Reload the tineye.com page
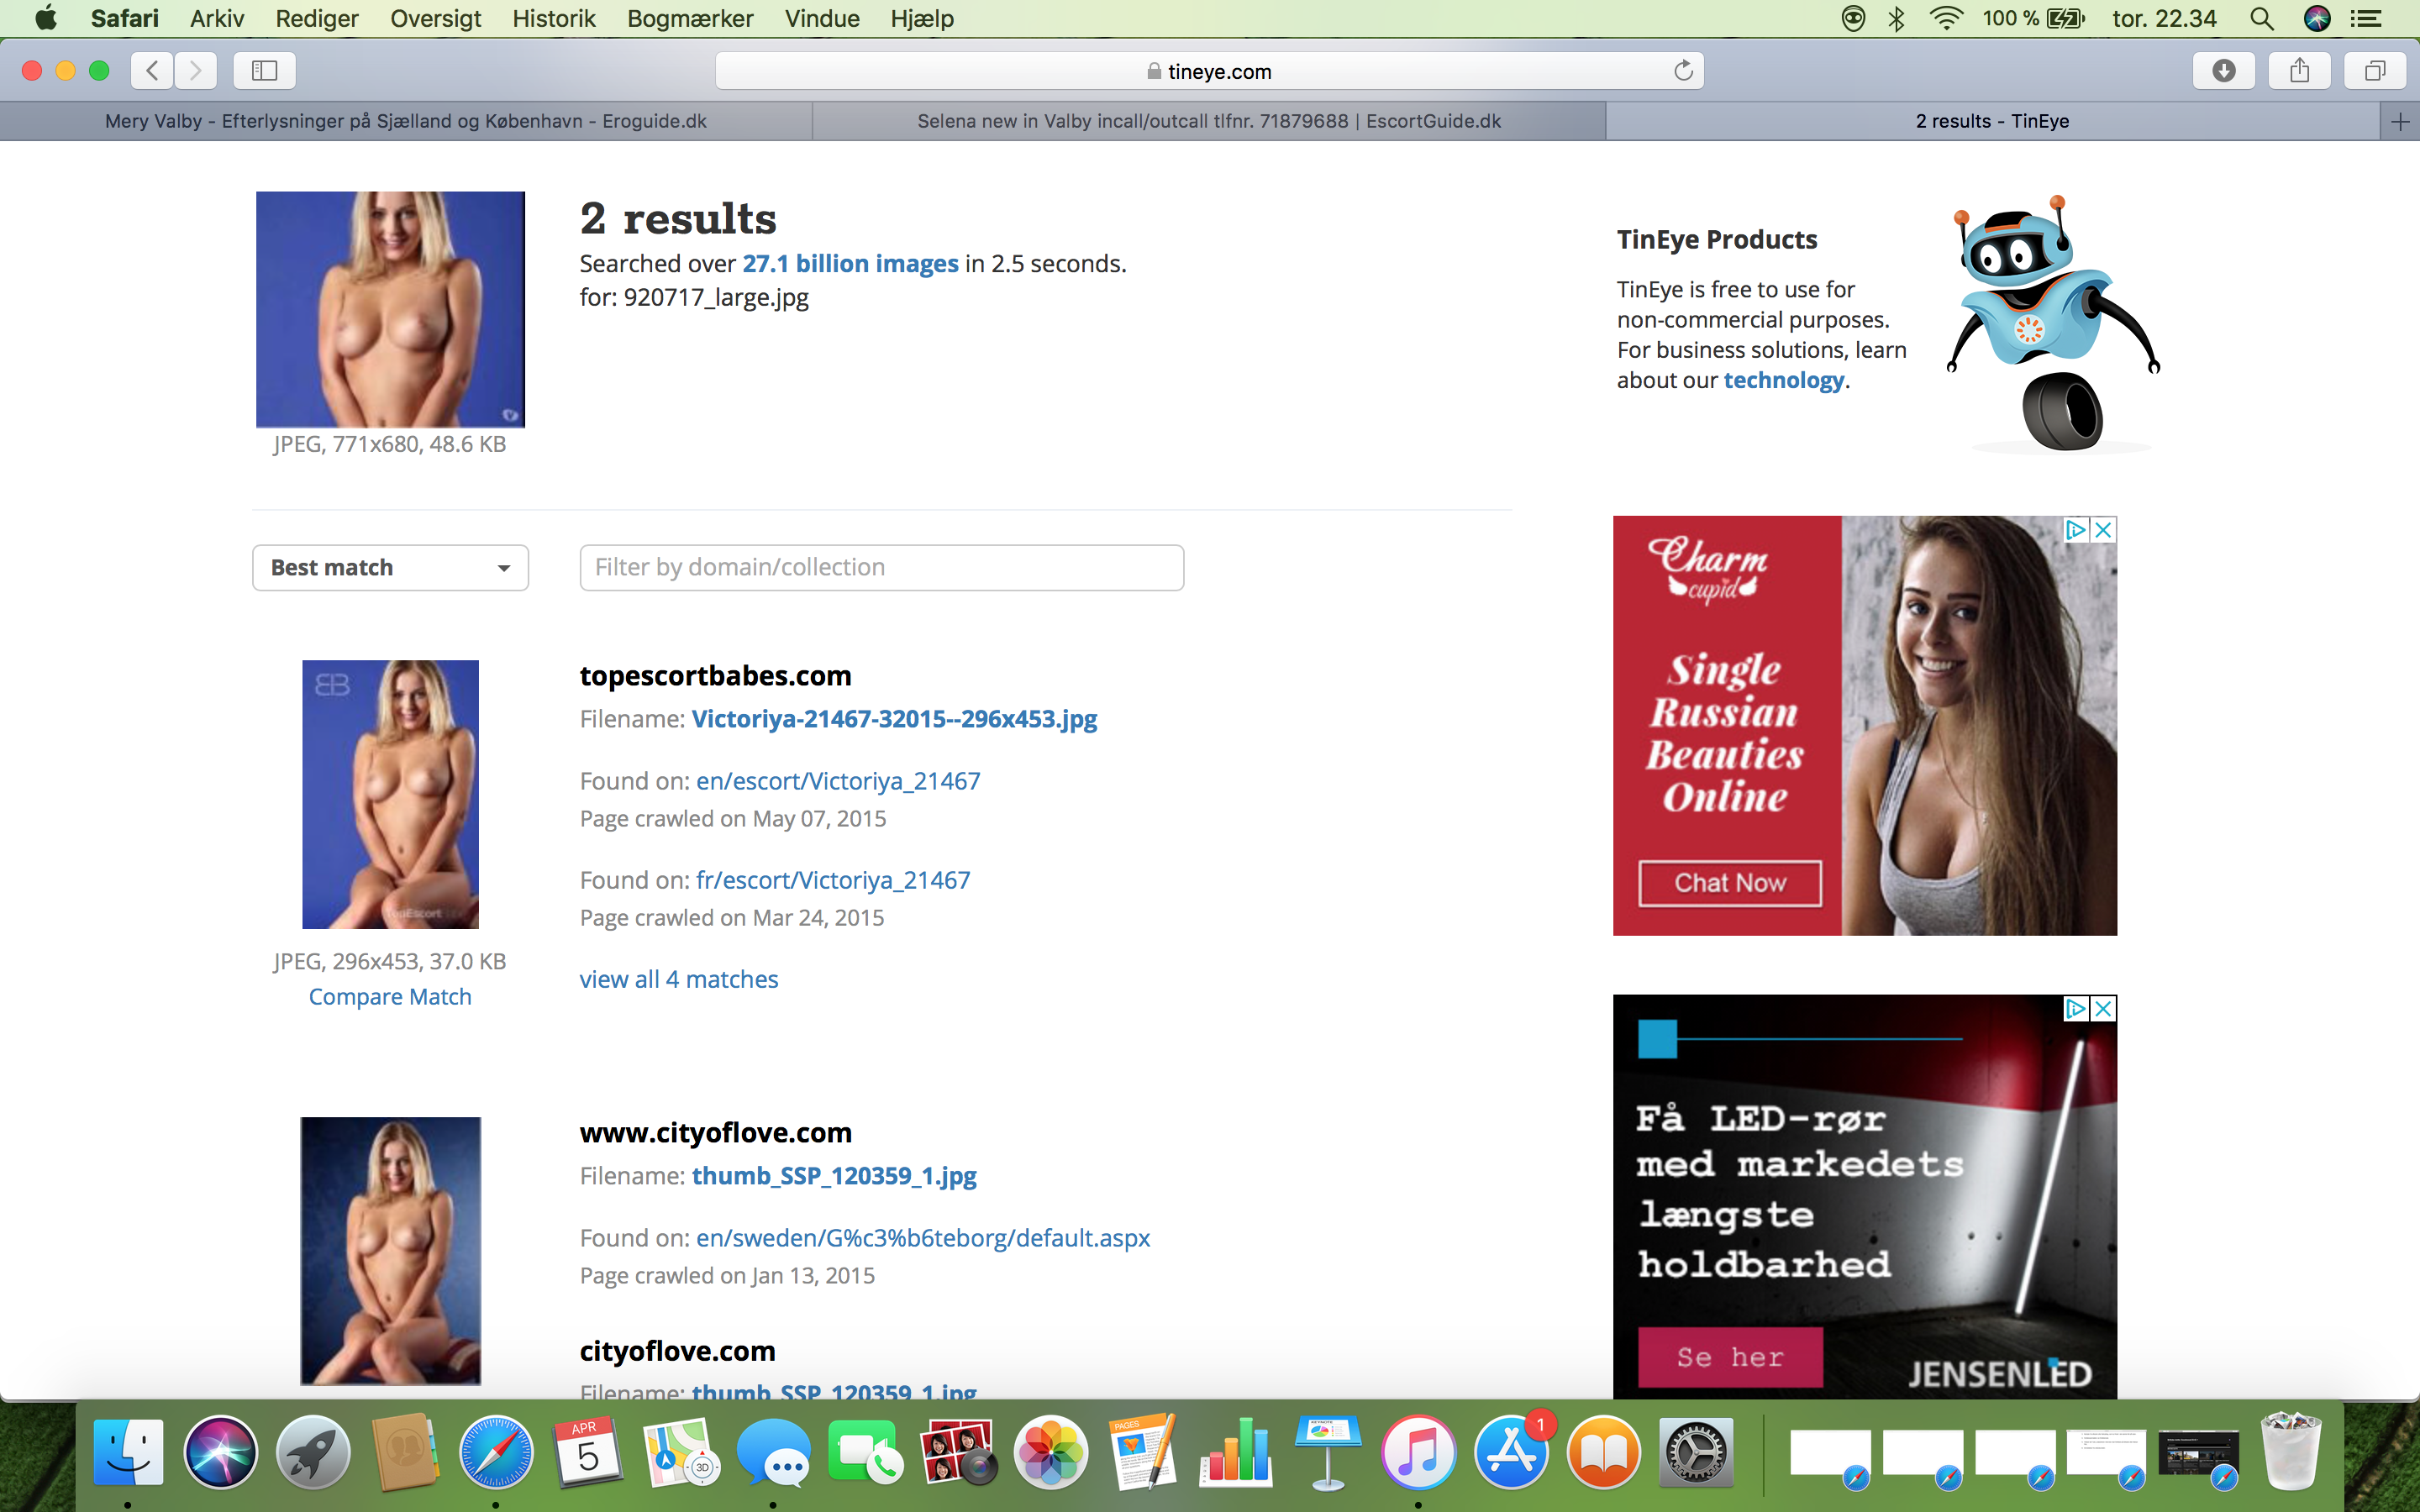 tap(1683, 70)
